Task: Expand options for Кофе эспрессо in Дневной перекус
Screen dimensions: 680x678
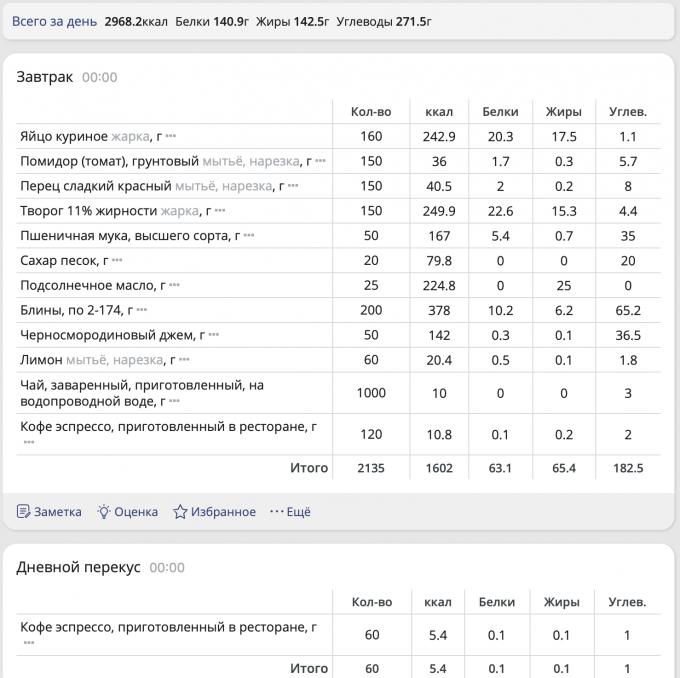Action: [29, 643]
